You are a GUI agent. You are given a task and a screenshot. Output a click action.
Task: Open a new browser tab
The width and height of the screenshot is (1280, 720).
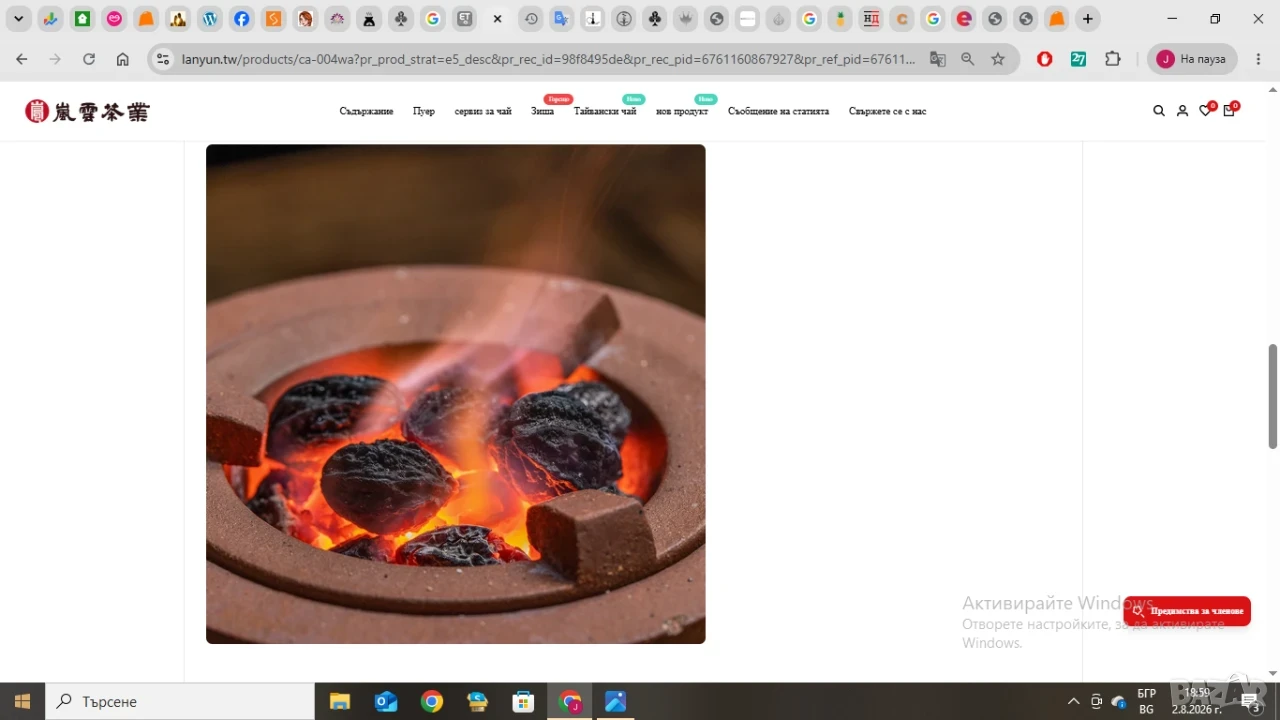click(x=1088, y=19)
